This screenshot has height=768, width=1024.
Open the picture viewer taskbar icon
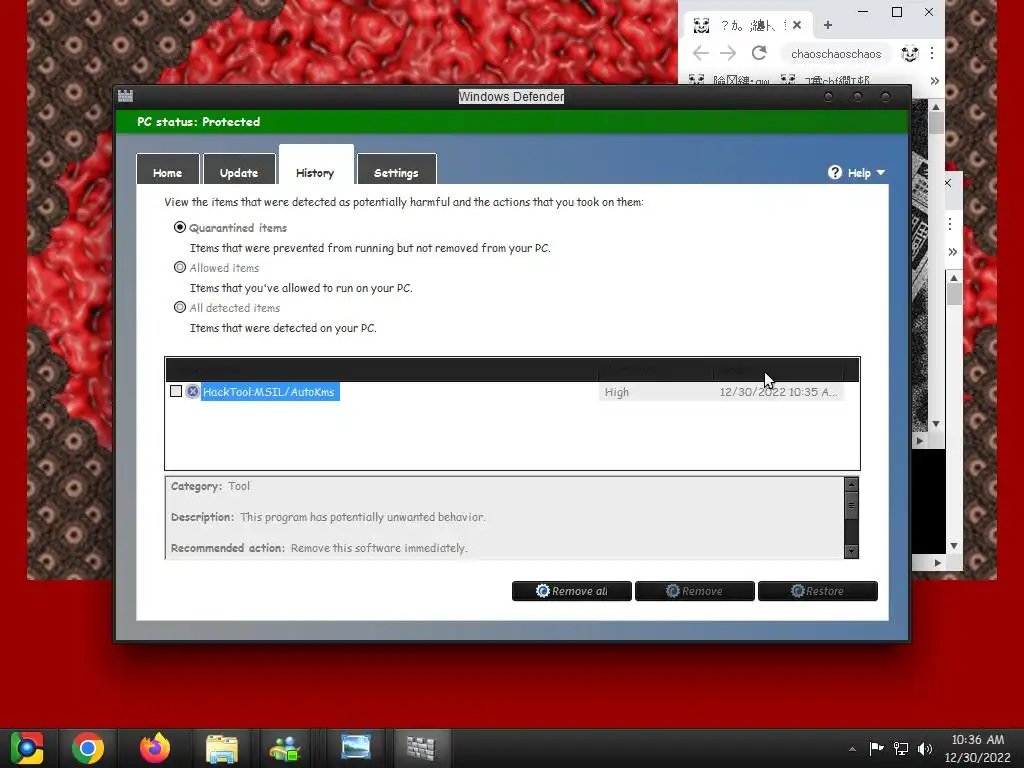tap(356, 748)
